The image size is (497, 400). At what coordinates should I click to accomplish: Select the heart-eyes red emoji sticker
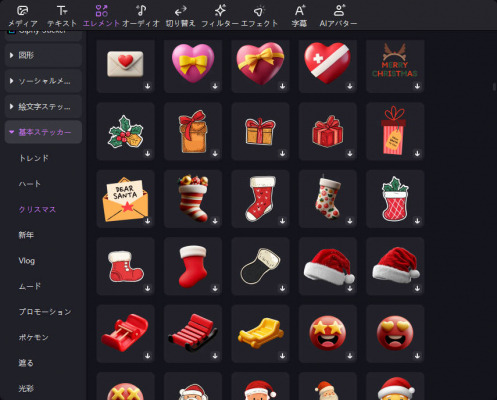[x=395, y=333]
